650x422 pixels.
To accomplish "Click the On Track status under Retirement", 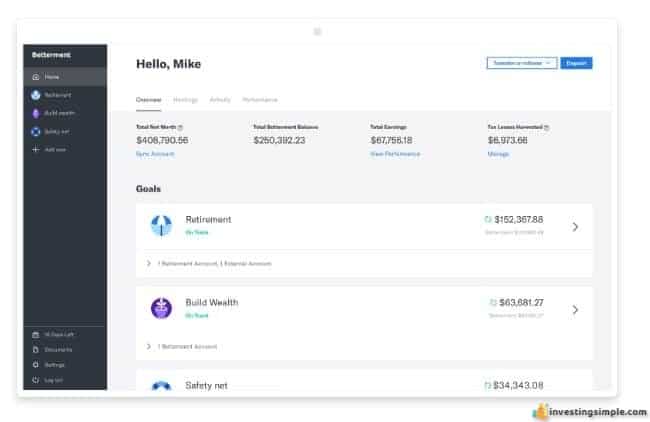I will click(x=197, y=232).
